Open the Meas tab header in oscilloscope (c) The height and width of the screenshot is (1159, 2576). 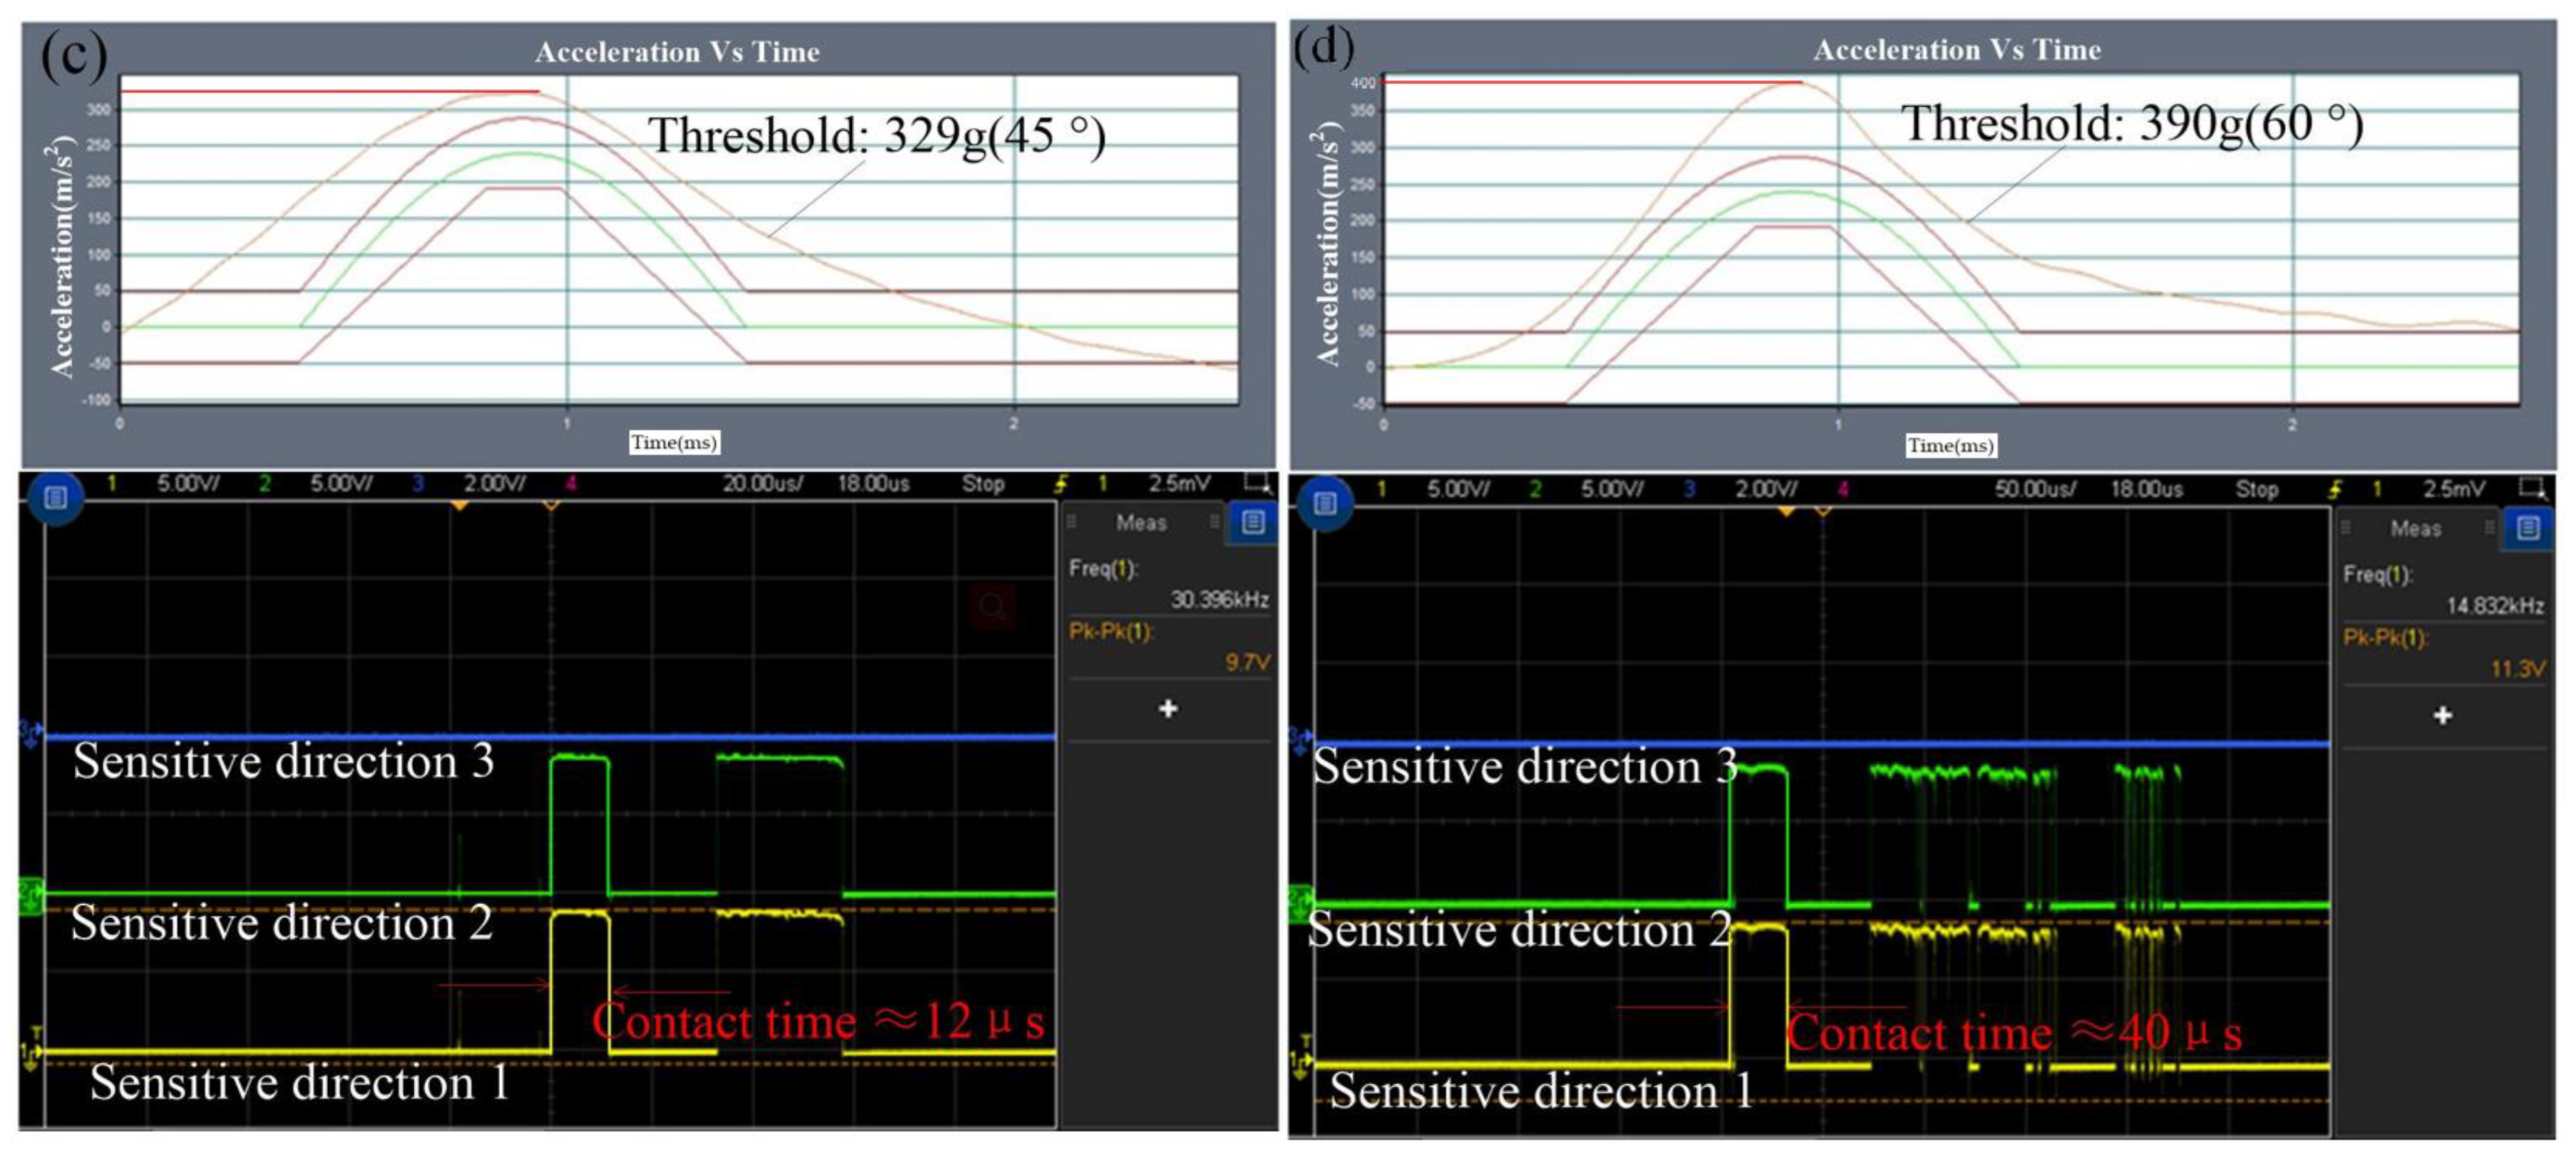[x=1141, y=522]
